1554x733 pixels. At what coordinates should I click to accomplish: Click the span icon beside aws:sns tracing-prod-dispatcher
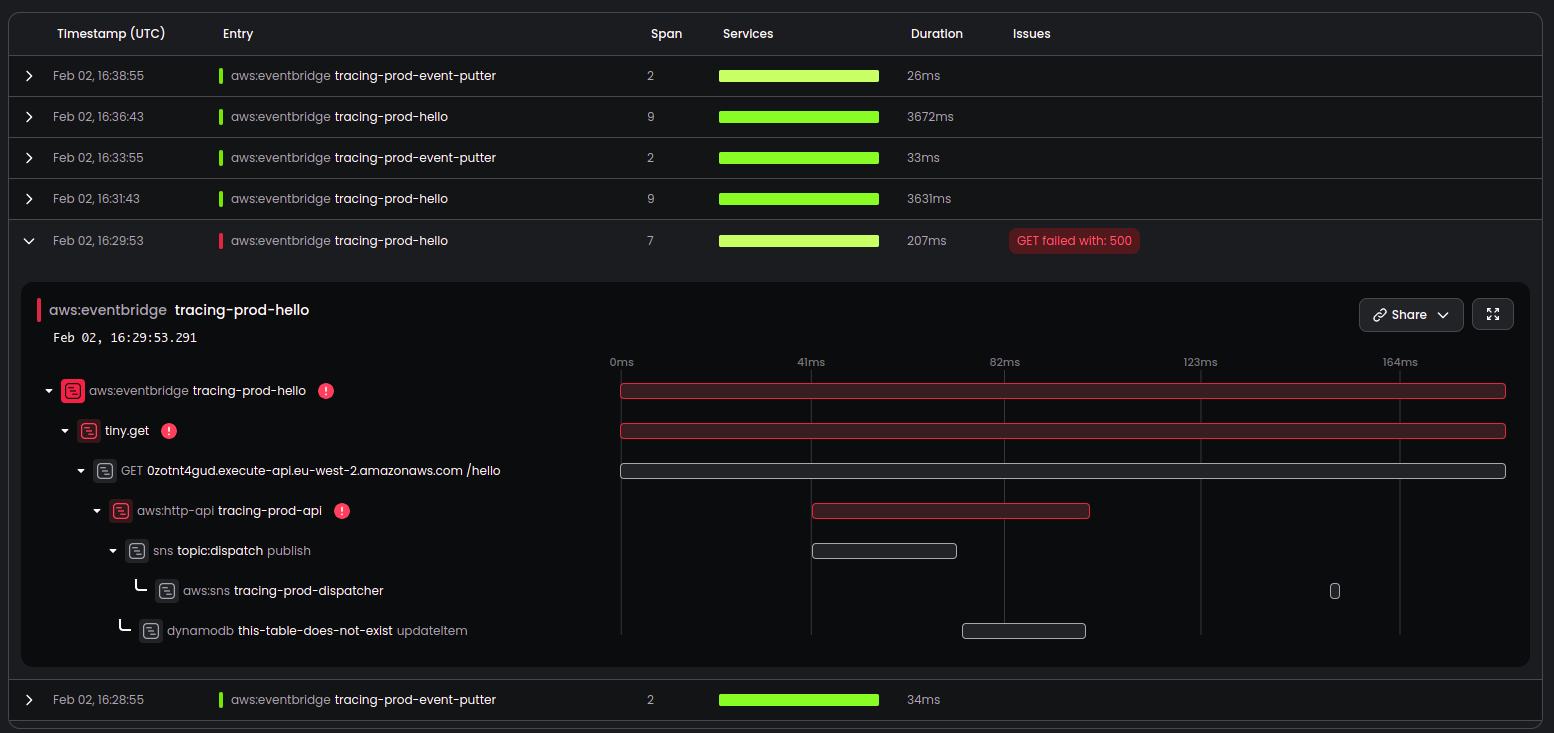pos(167,591)
